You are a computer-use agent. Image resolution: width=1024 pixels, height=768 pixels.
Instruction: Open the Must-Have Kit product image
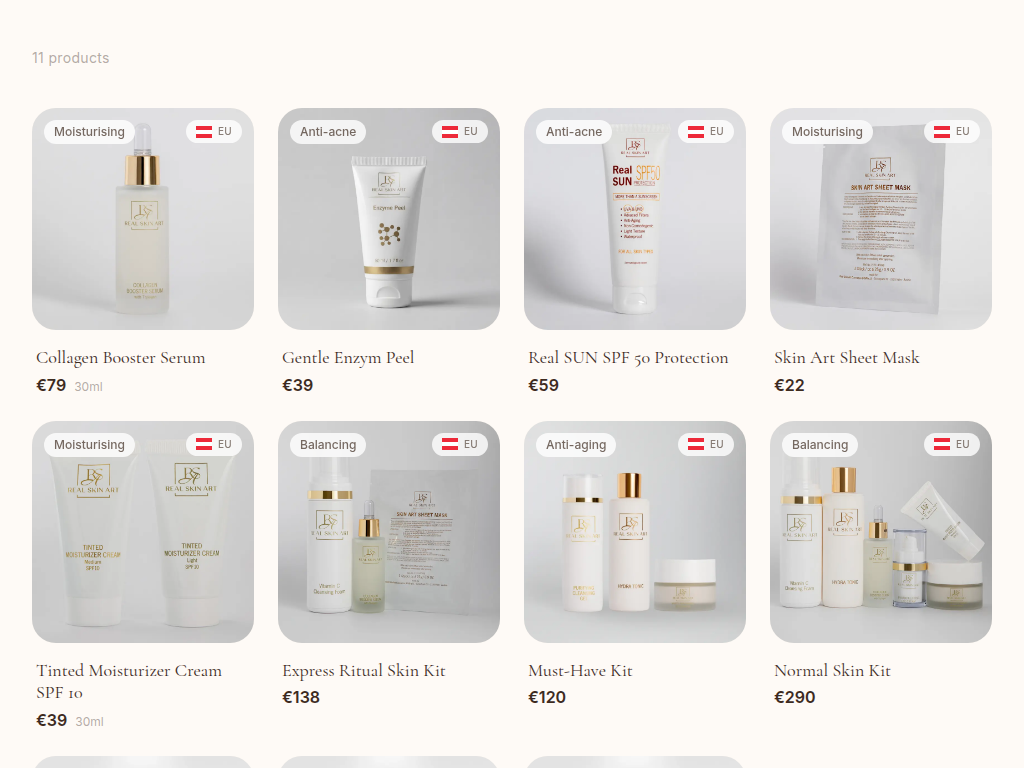coord(635,532)
